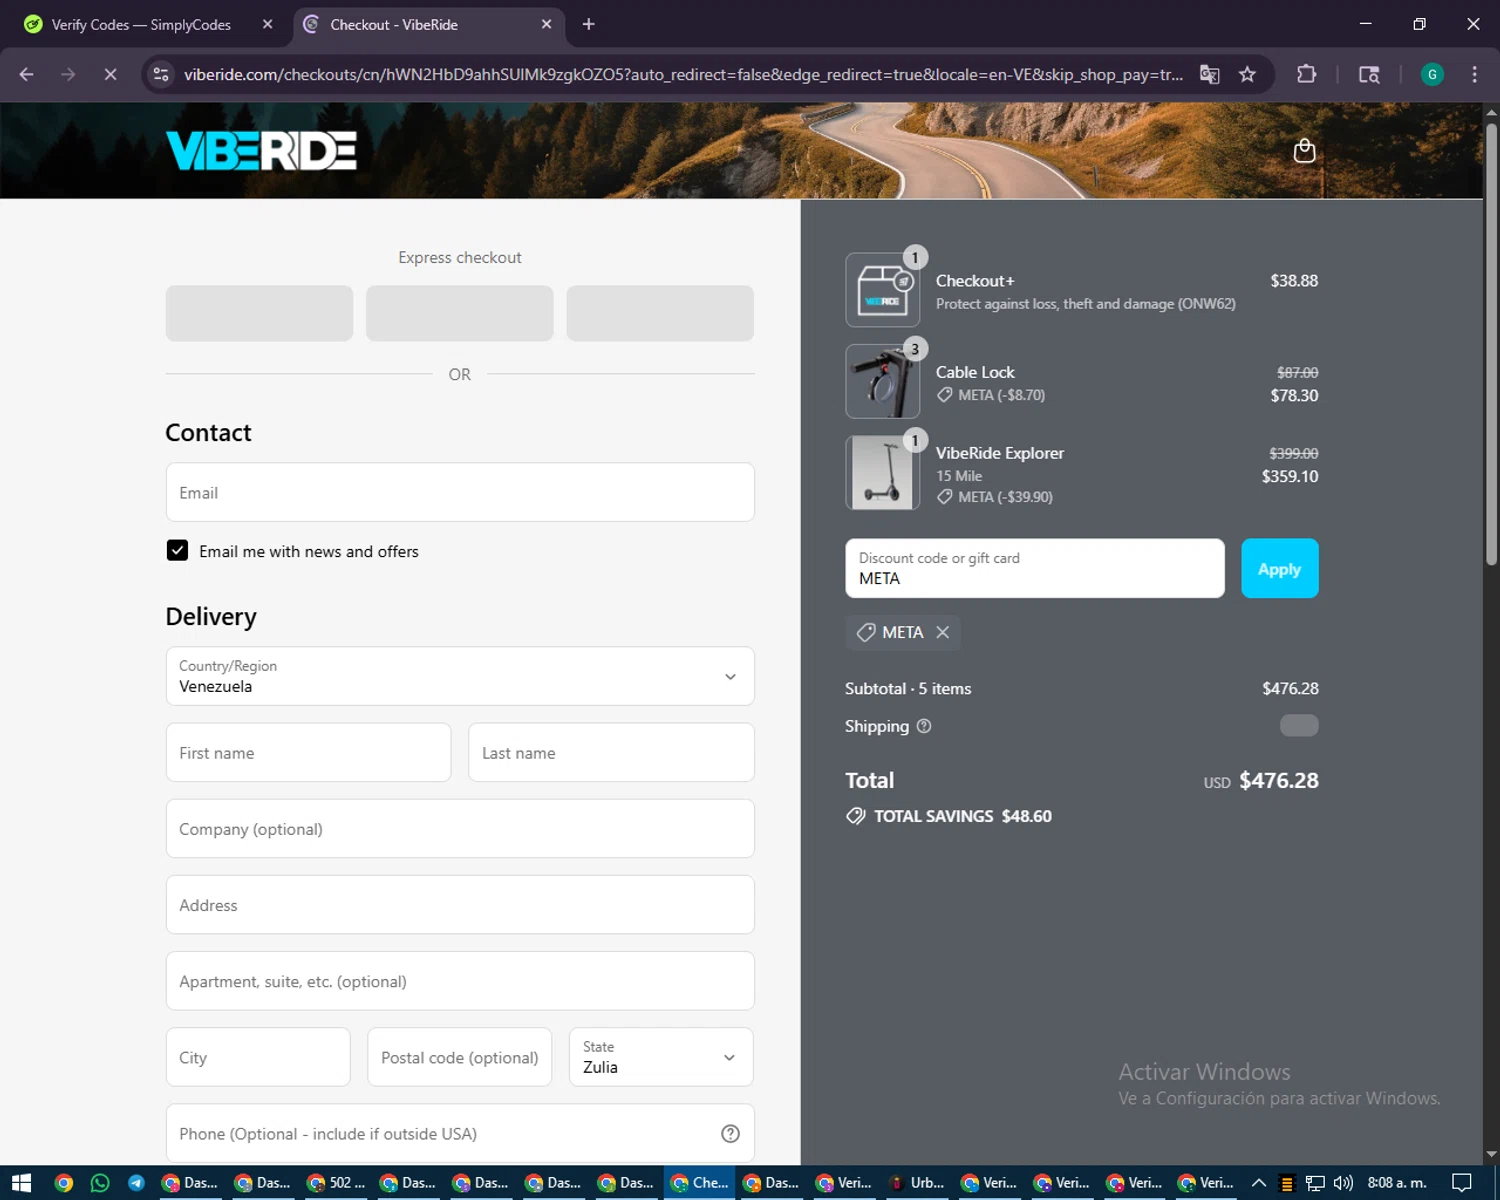The width and height of the screenshot is (1500, 1200).
Task: Open a new browser tab
Action: click(x=588, y=24)
